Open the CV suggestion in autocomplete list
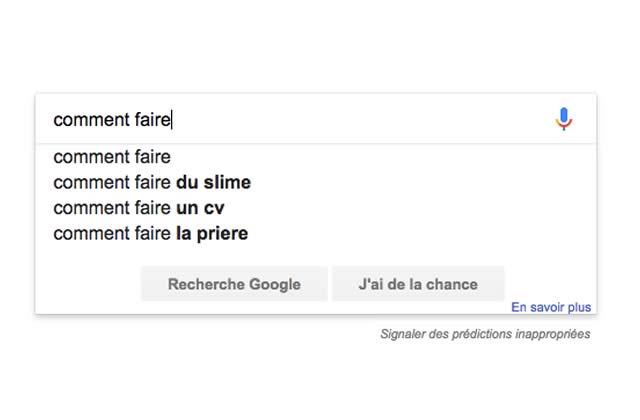The width and height of the screenshot is (640, 420). [145, 208]
